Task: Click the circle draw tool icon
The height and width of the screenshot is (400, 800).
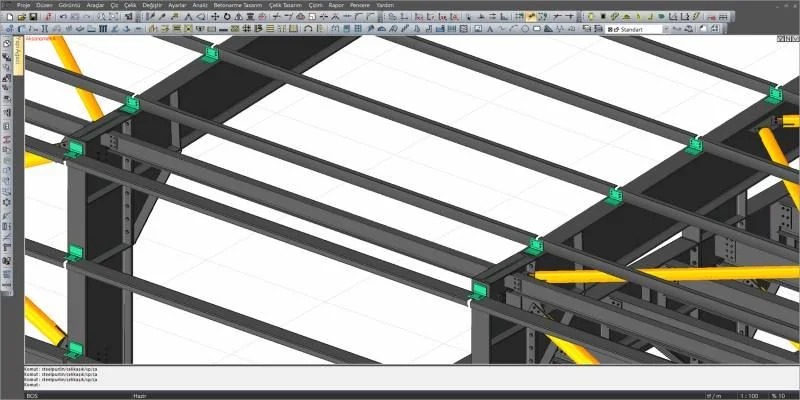Action: click(525, 29)
